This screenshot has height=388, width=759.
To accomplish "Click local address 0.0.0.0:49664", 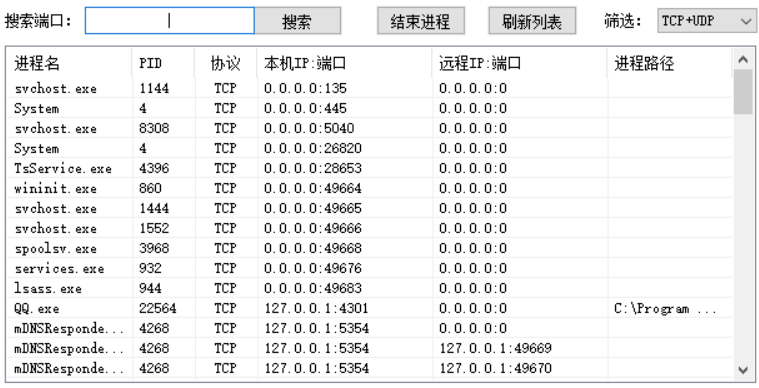I will pyautogui.click(x=313, y=188).
